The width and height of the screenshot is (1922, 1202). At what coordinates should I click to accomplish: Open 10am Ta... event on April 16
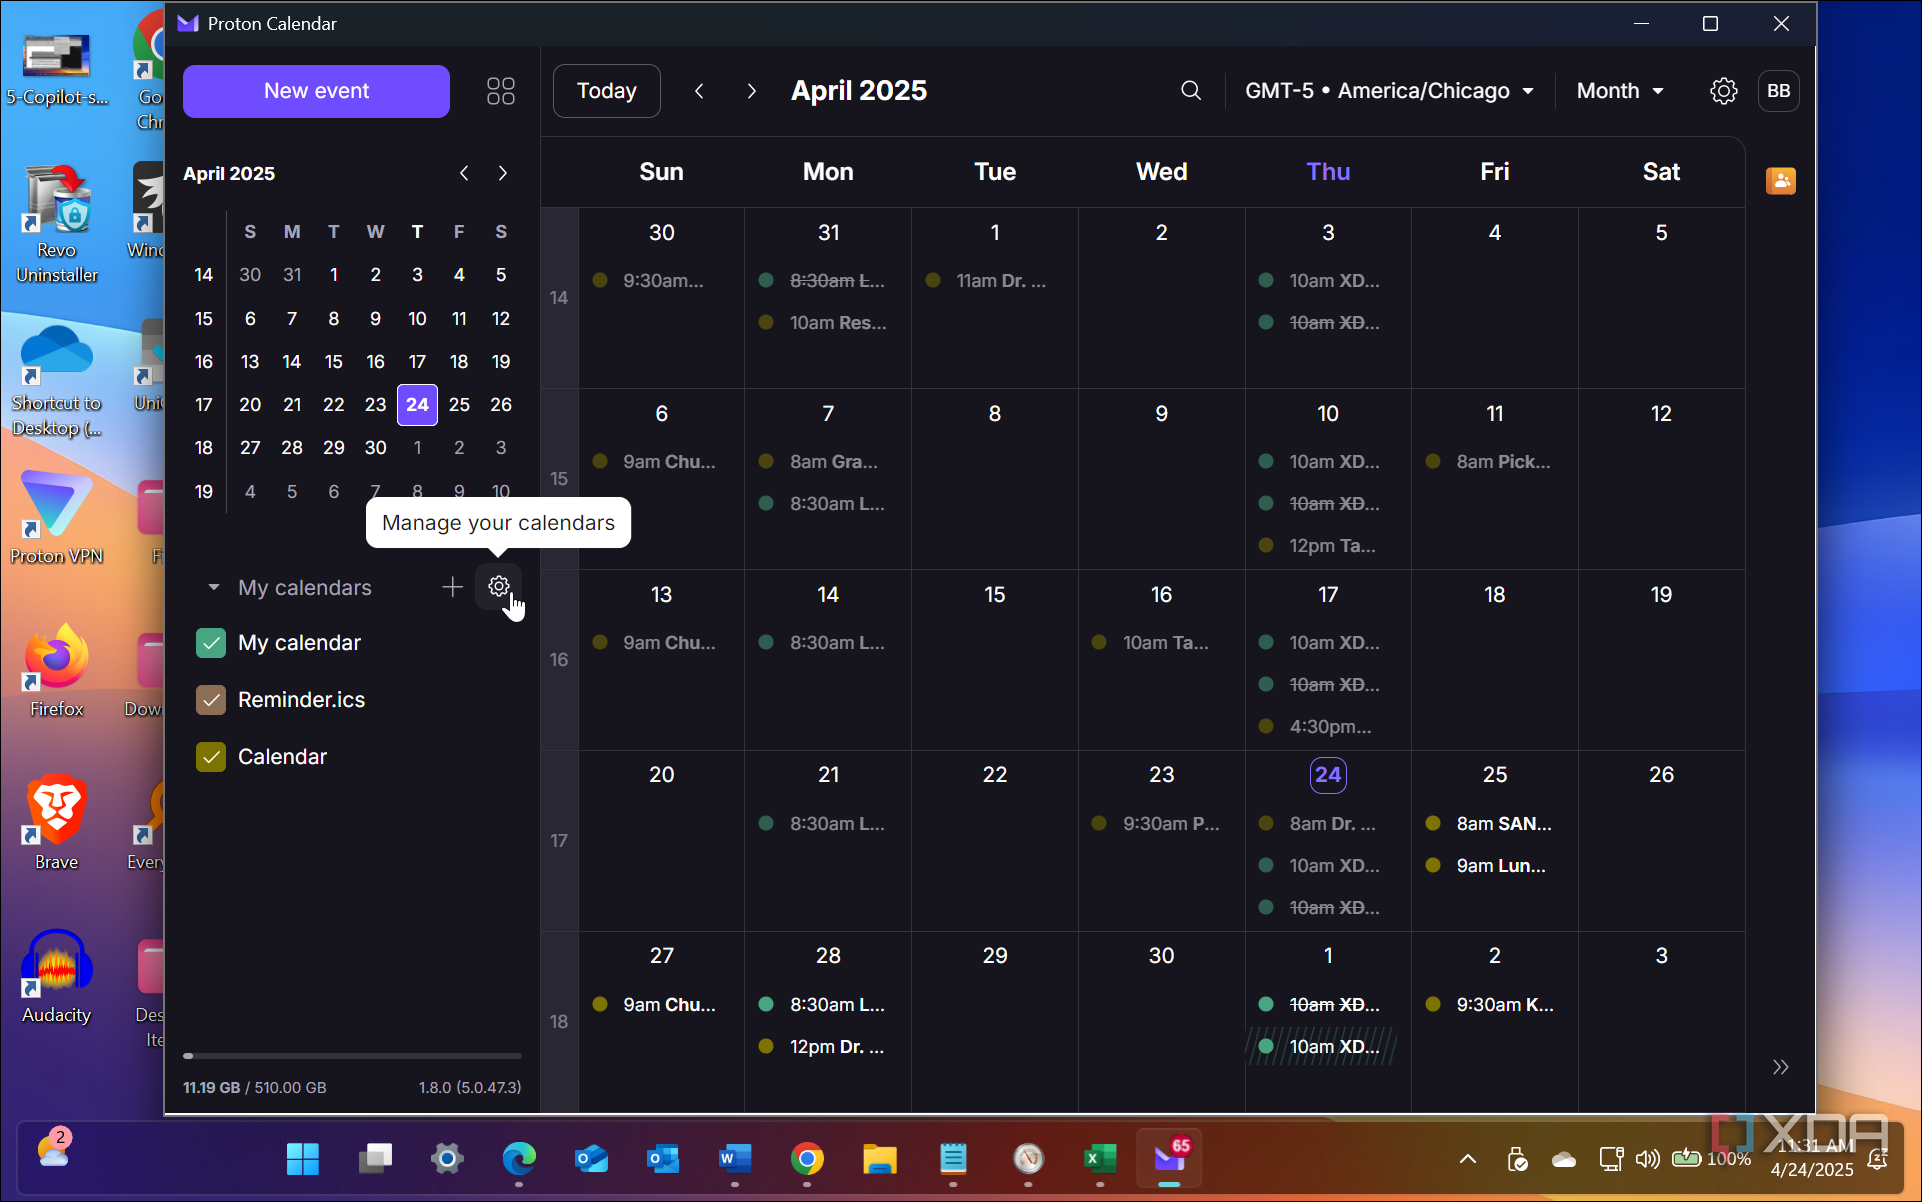coord(1161,643)
